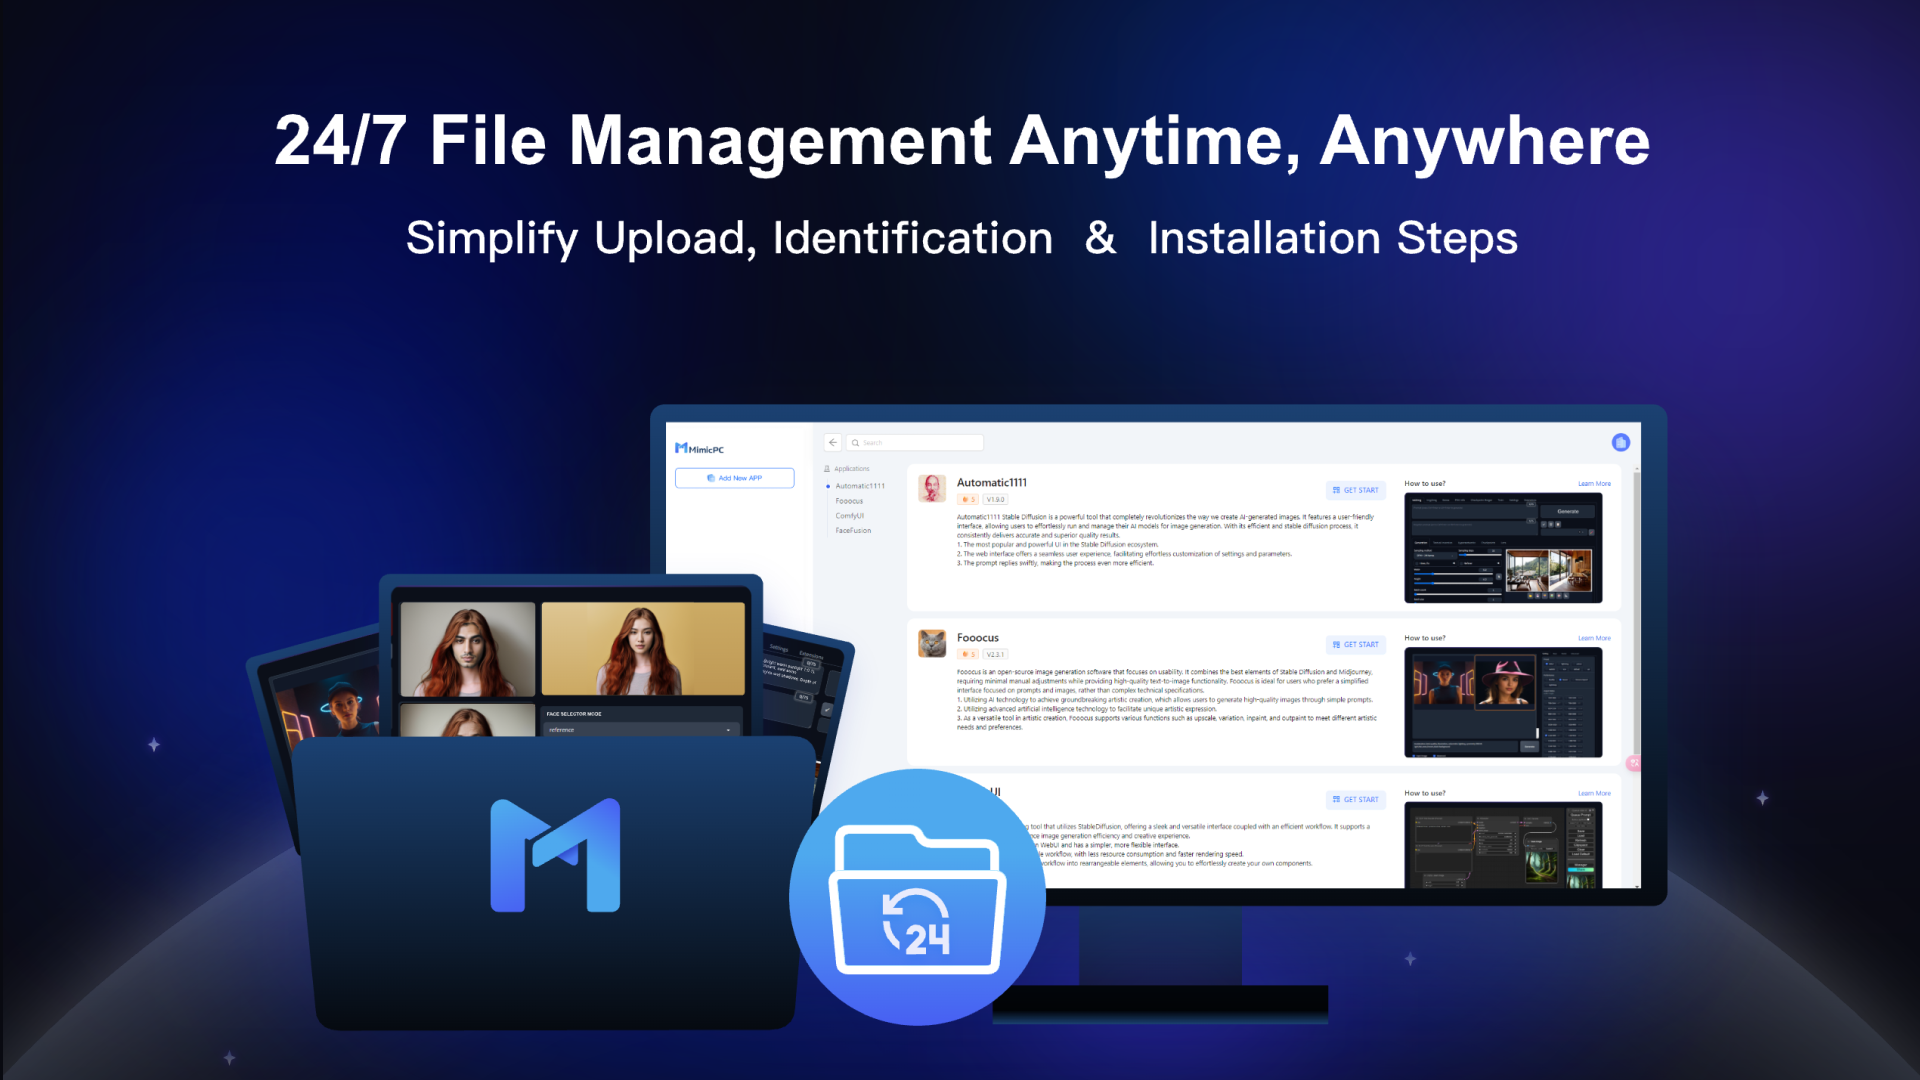The image size is (1920, 1080).
Task: Click the magnifier icon in the search box
Action: click(x=855, y=443)
